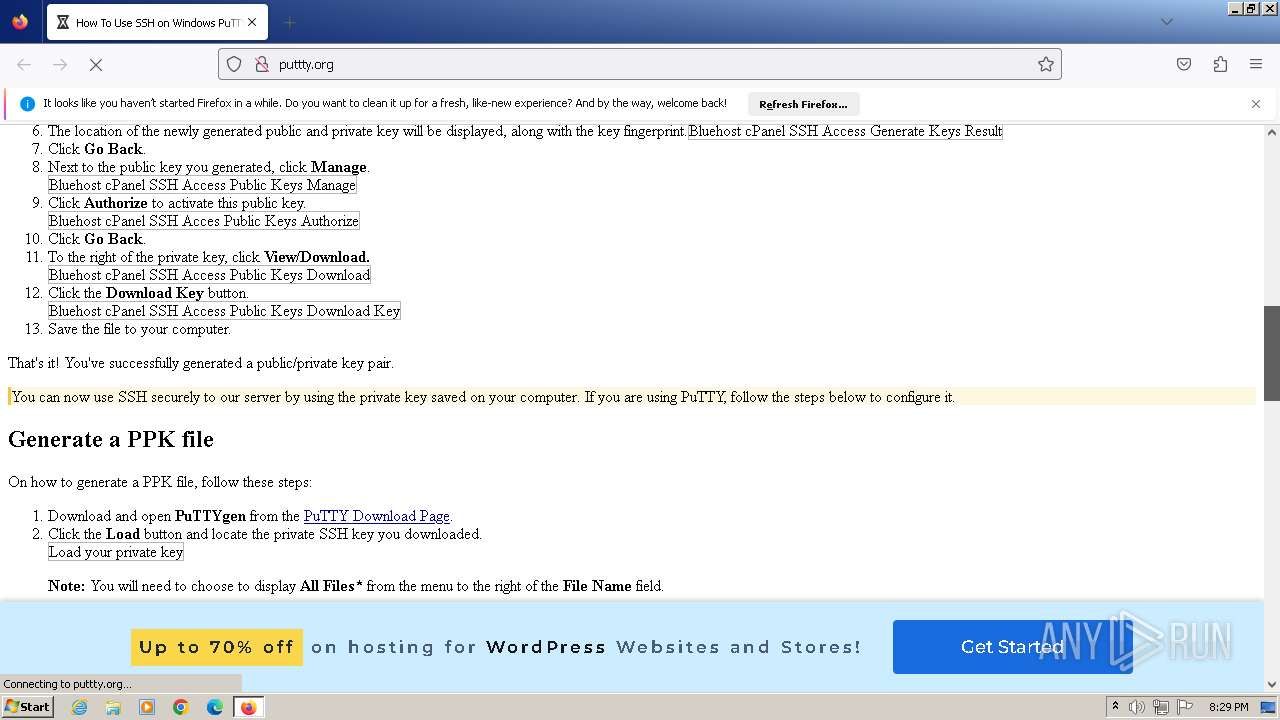Click the address bar showing puttty.org
Viewport: 1280px width, 720px height.
point(640,64)
